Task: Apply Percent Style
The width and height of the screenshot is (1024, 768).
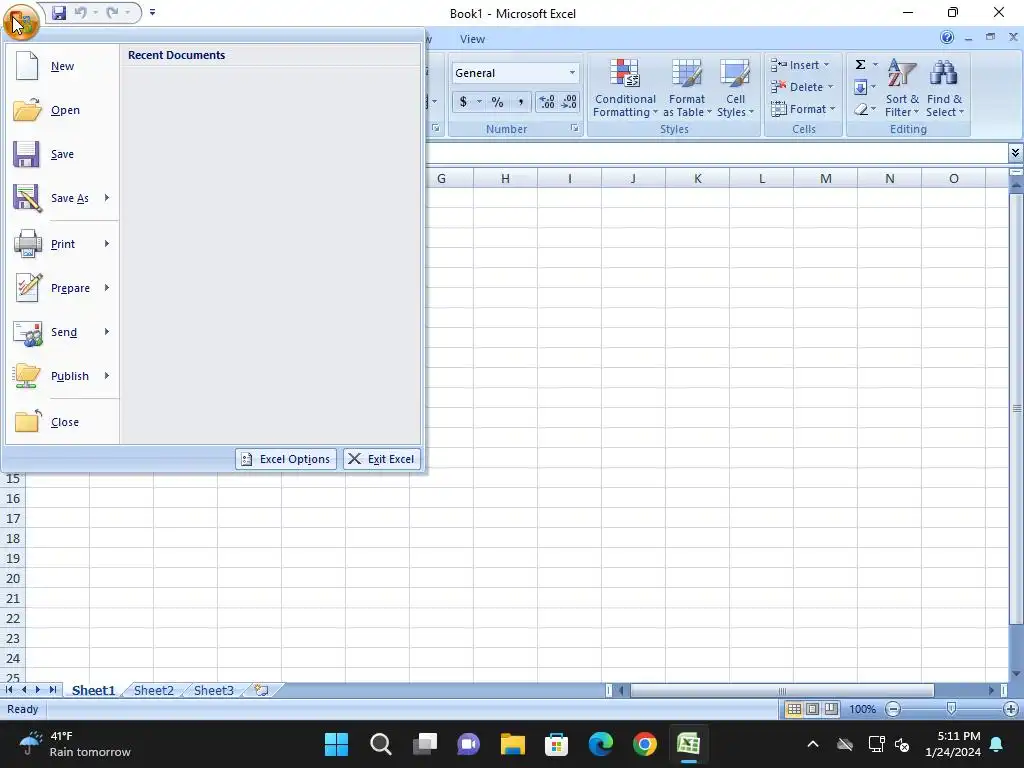Action: (x=498, y=102)
